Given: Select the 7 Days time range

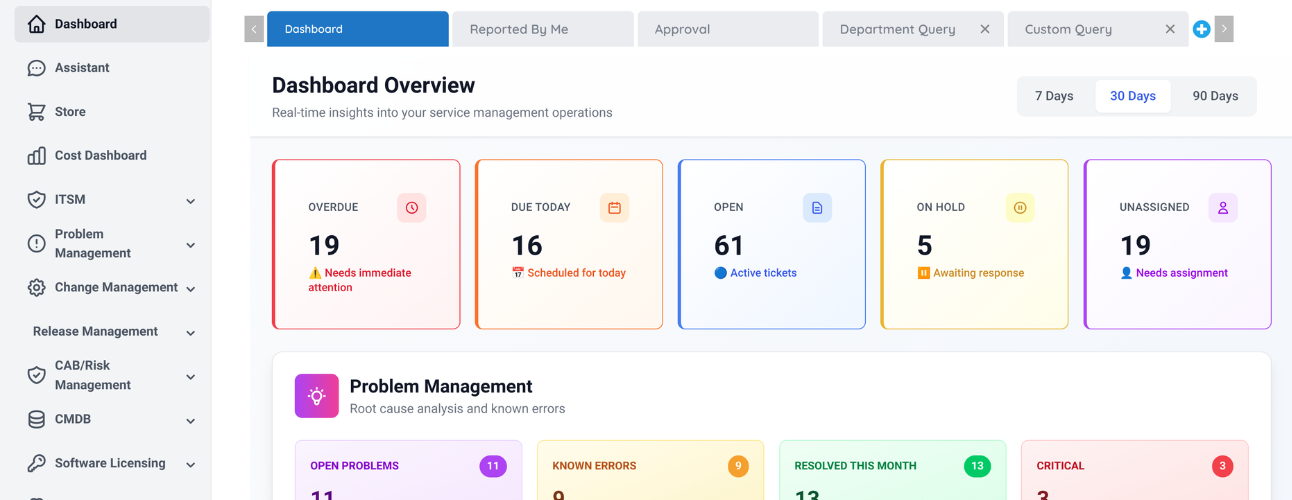Looking at the screenshot, I should point(1054,96).
